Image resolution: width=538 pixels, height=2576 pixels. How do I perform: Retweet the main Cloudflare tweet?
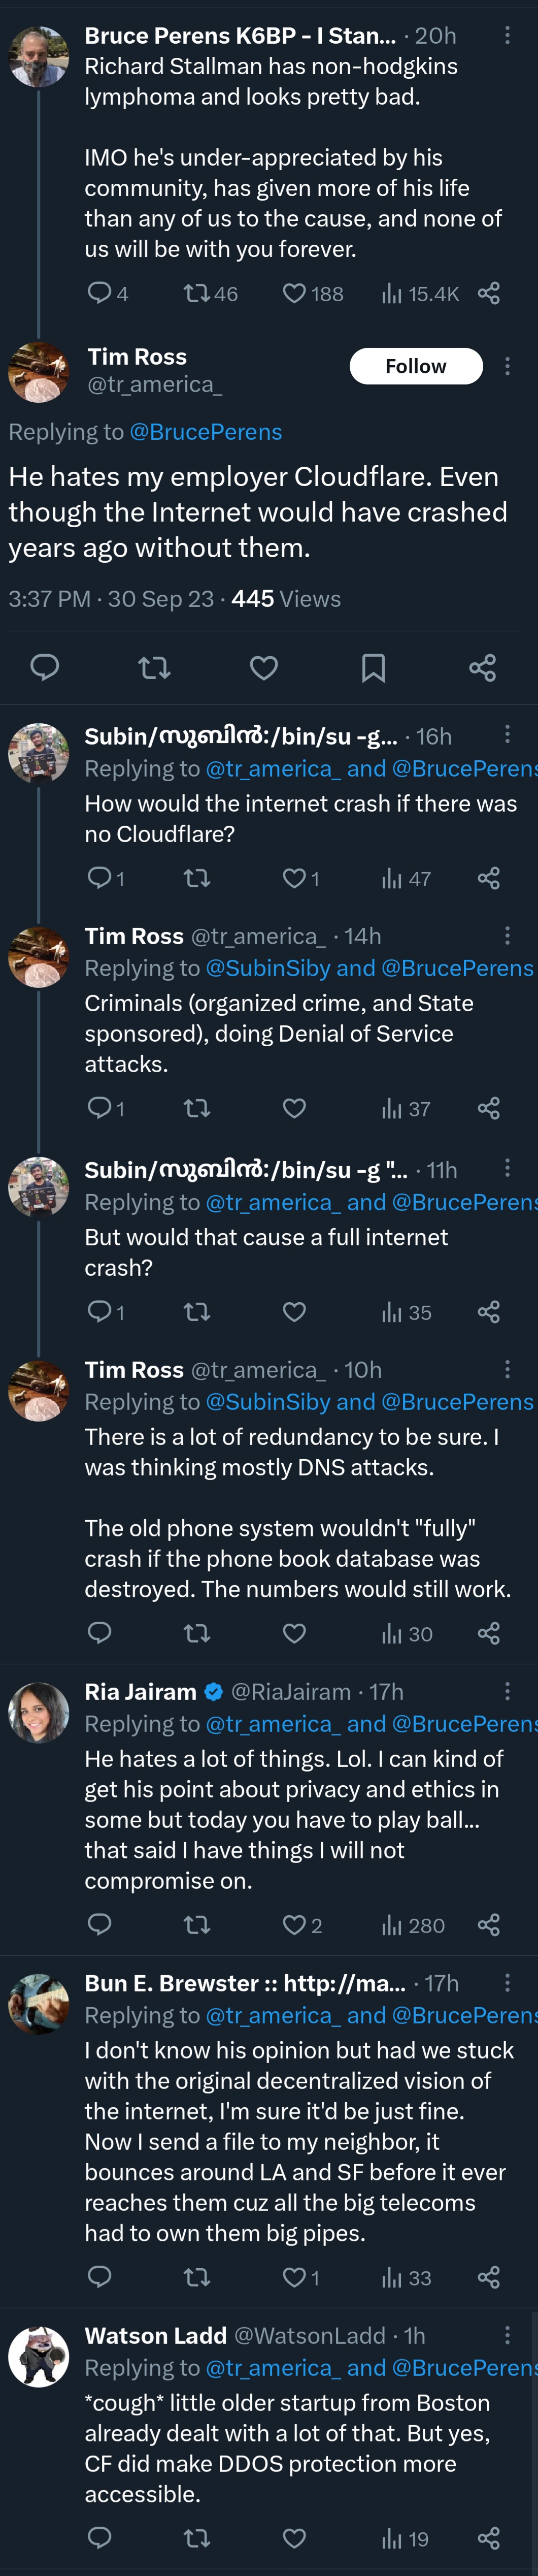154,667
